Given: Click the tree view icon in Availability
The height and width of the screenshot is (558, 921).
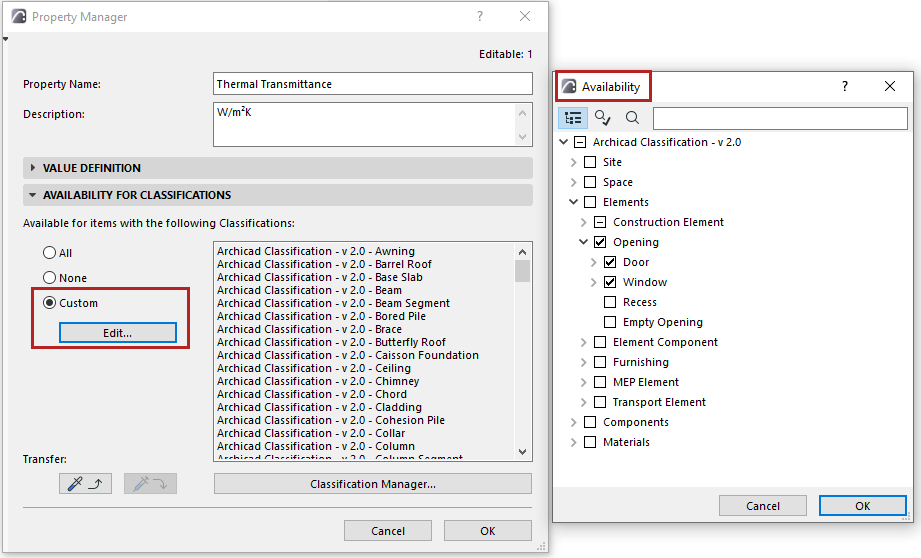Looking at the screenshot, I should [x=573, y=118].
